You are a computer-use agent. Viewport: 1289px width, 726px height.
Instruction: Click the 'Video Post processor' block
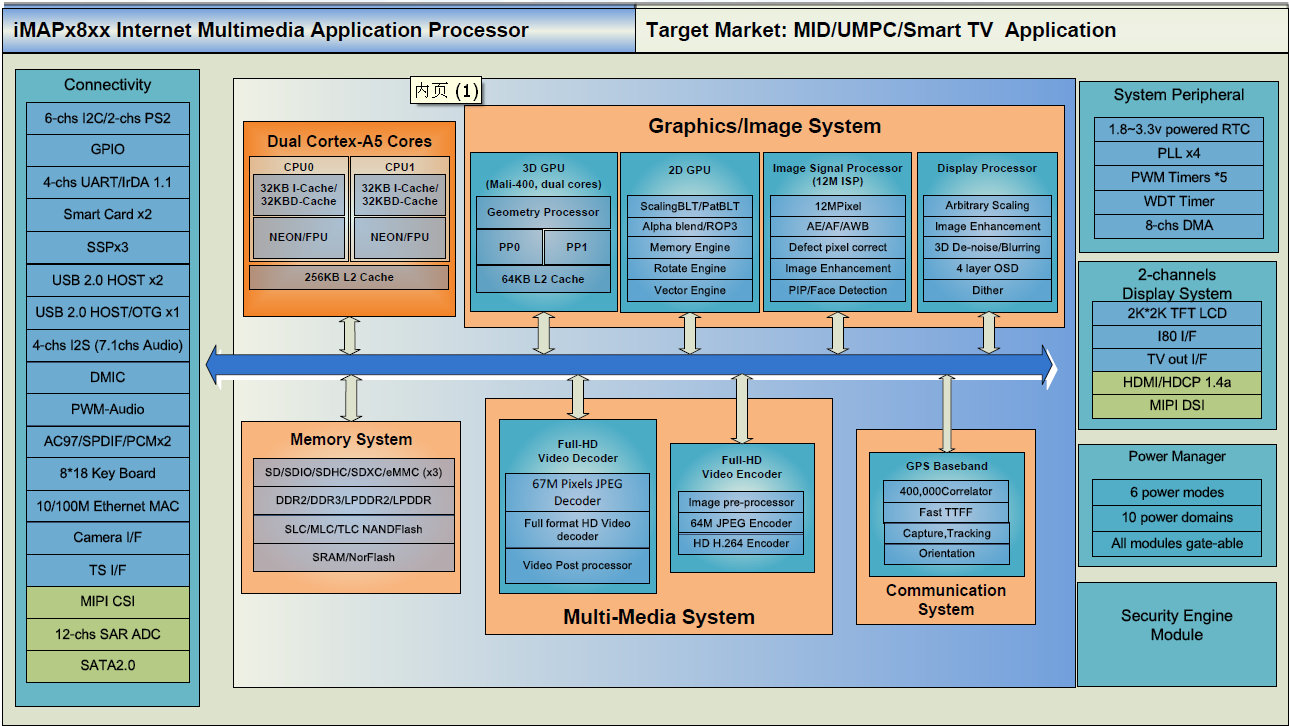point(578,566)
